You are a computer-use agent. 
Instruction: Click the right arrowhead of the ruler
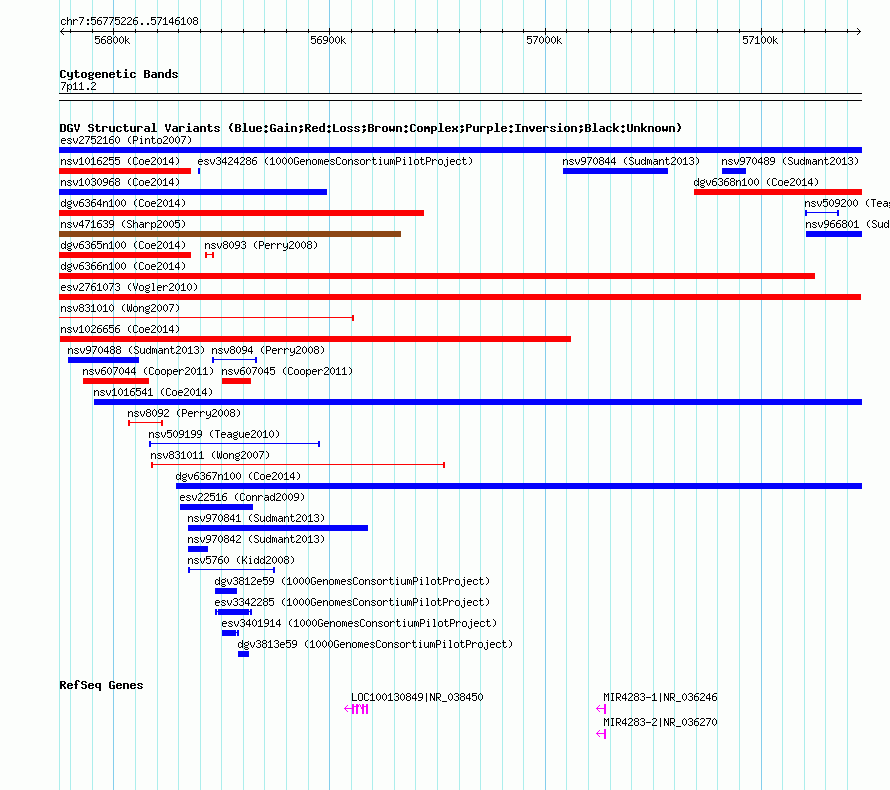pos(858,31)
